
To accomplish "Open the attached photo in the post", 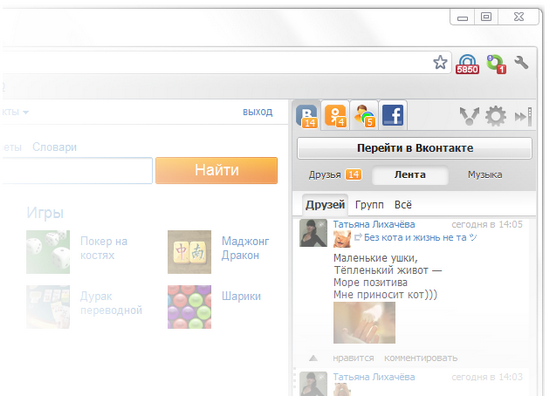I will (x=364, y=323).
